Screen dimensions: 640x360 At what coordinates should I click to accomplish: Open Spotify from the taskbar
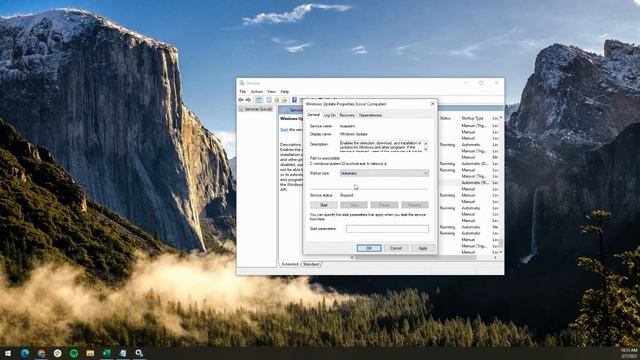pos(74,353)
